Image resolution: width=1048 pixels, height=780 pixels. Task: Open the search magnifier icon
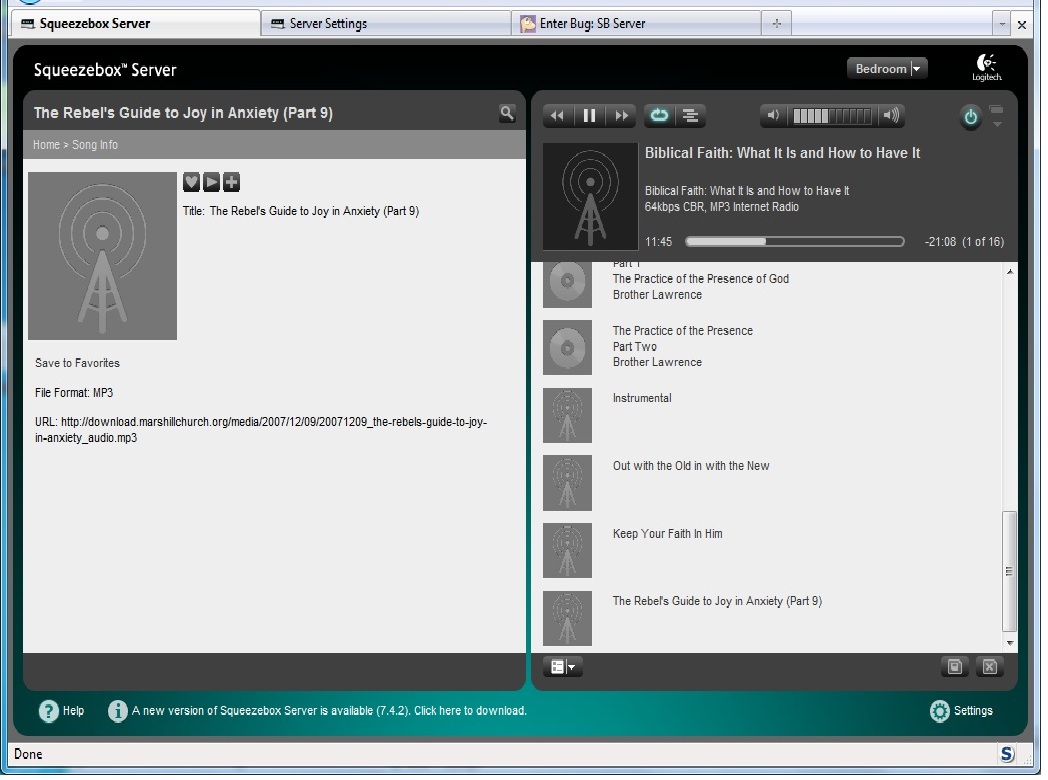[x=507, y=113]
